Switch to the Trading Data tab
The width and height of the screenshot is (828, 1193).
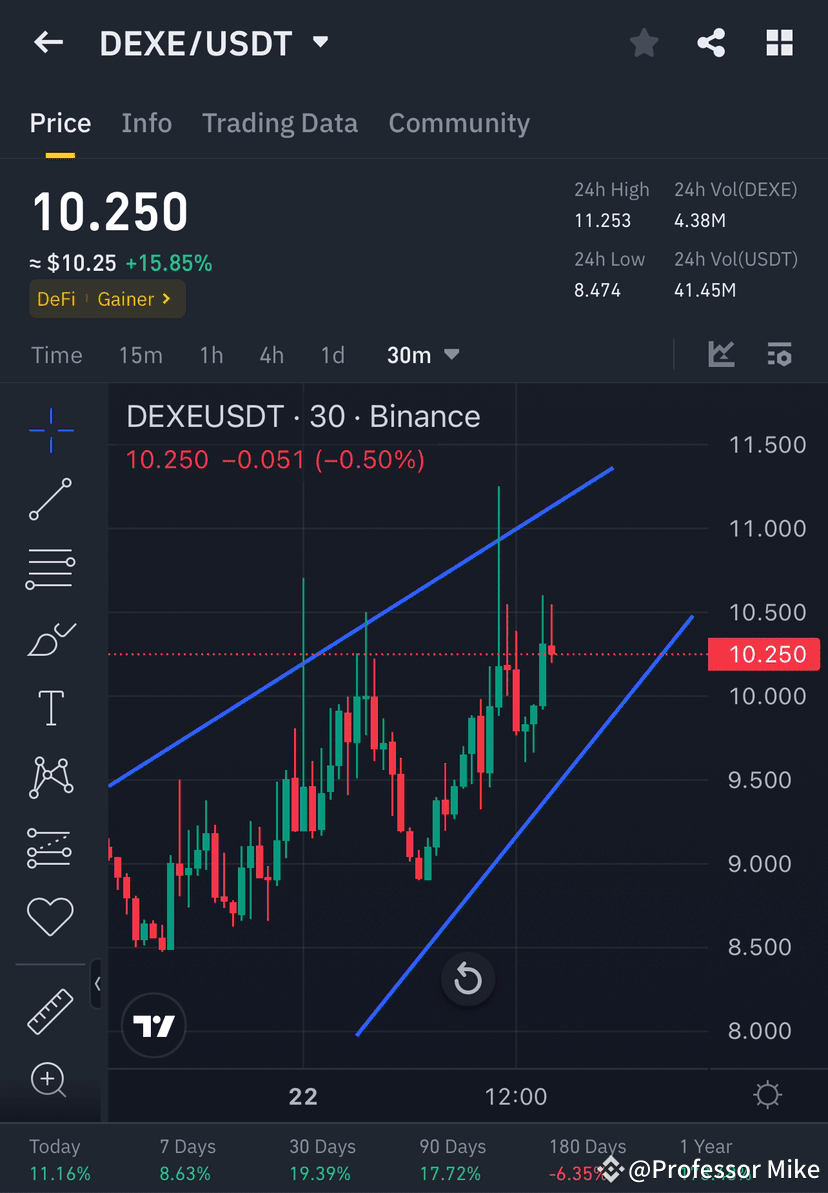coord(280,122)
